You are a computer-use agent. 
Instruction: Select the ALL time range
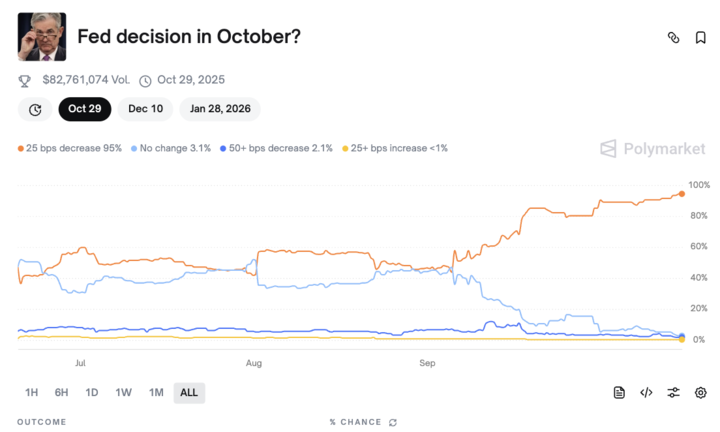tap(189, 393)
